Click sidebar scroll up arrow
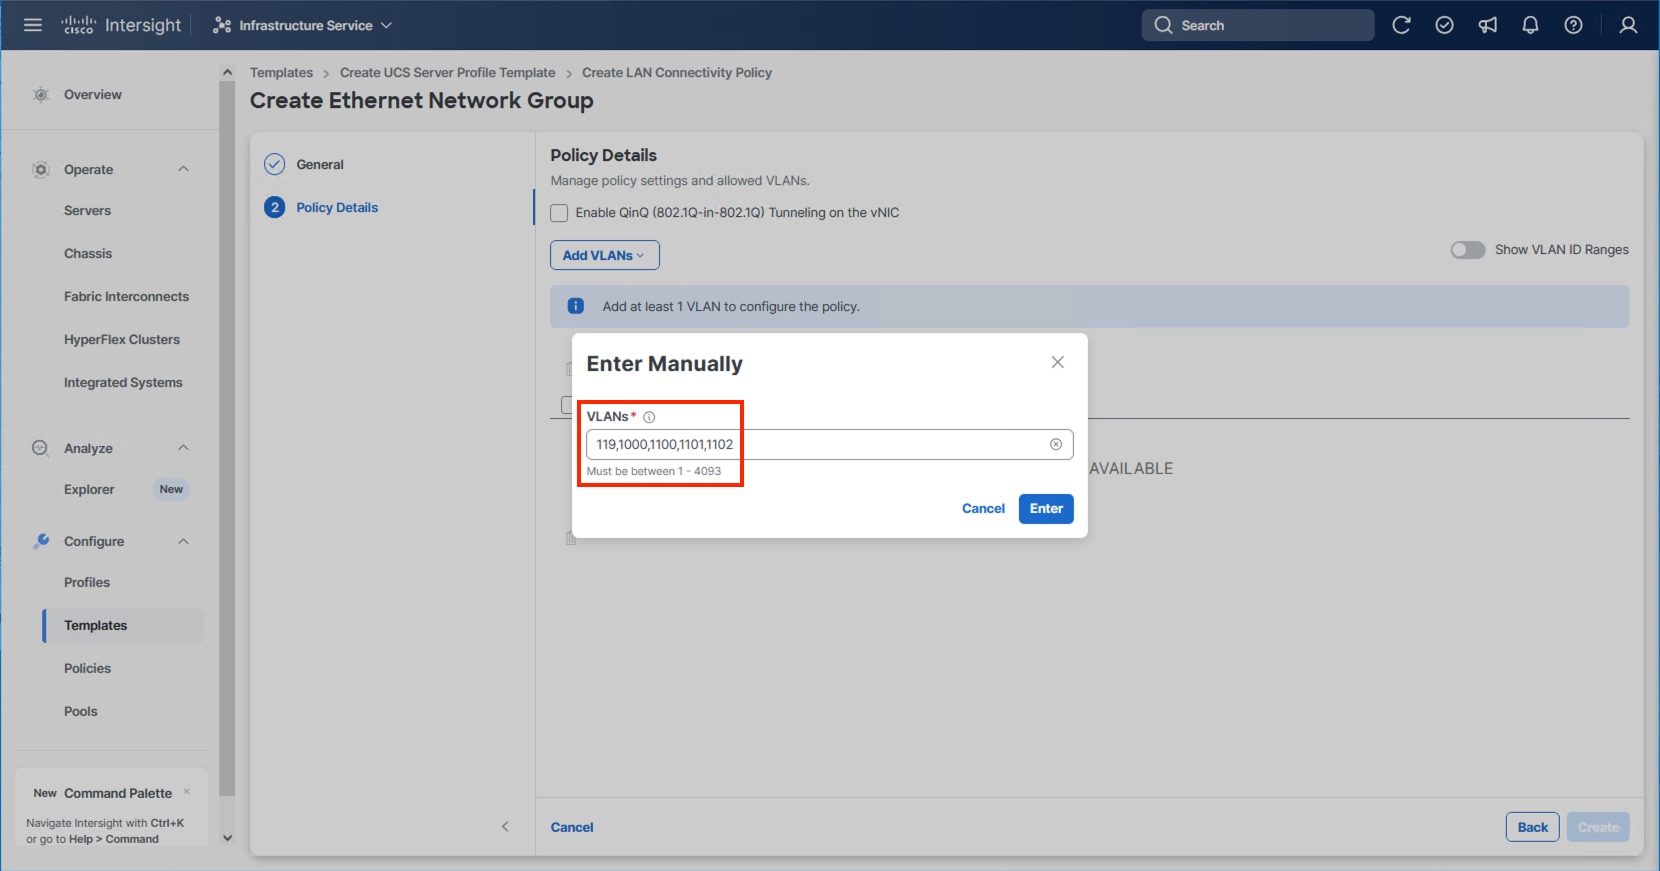Viewport: 1660px width, 871px height. 227,72
